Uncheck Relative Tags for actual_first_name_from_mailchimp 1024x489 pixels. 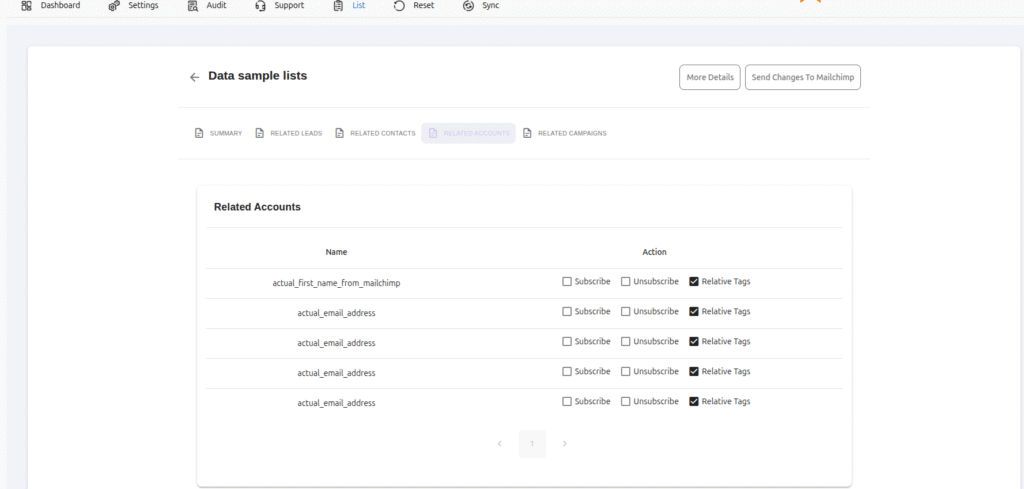pyautogui.click(x=694, y=281)
